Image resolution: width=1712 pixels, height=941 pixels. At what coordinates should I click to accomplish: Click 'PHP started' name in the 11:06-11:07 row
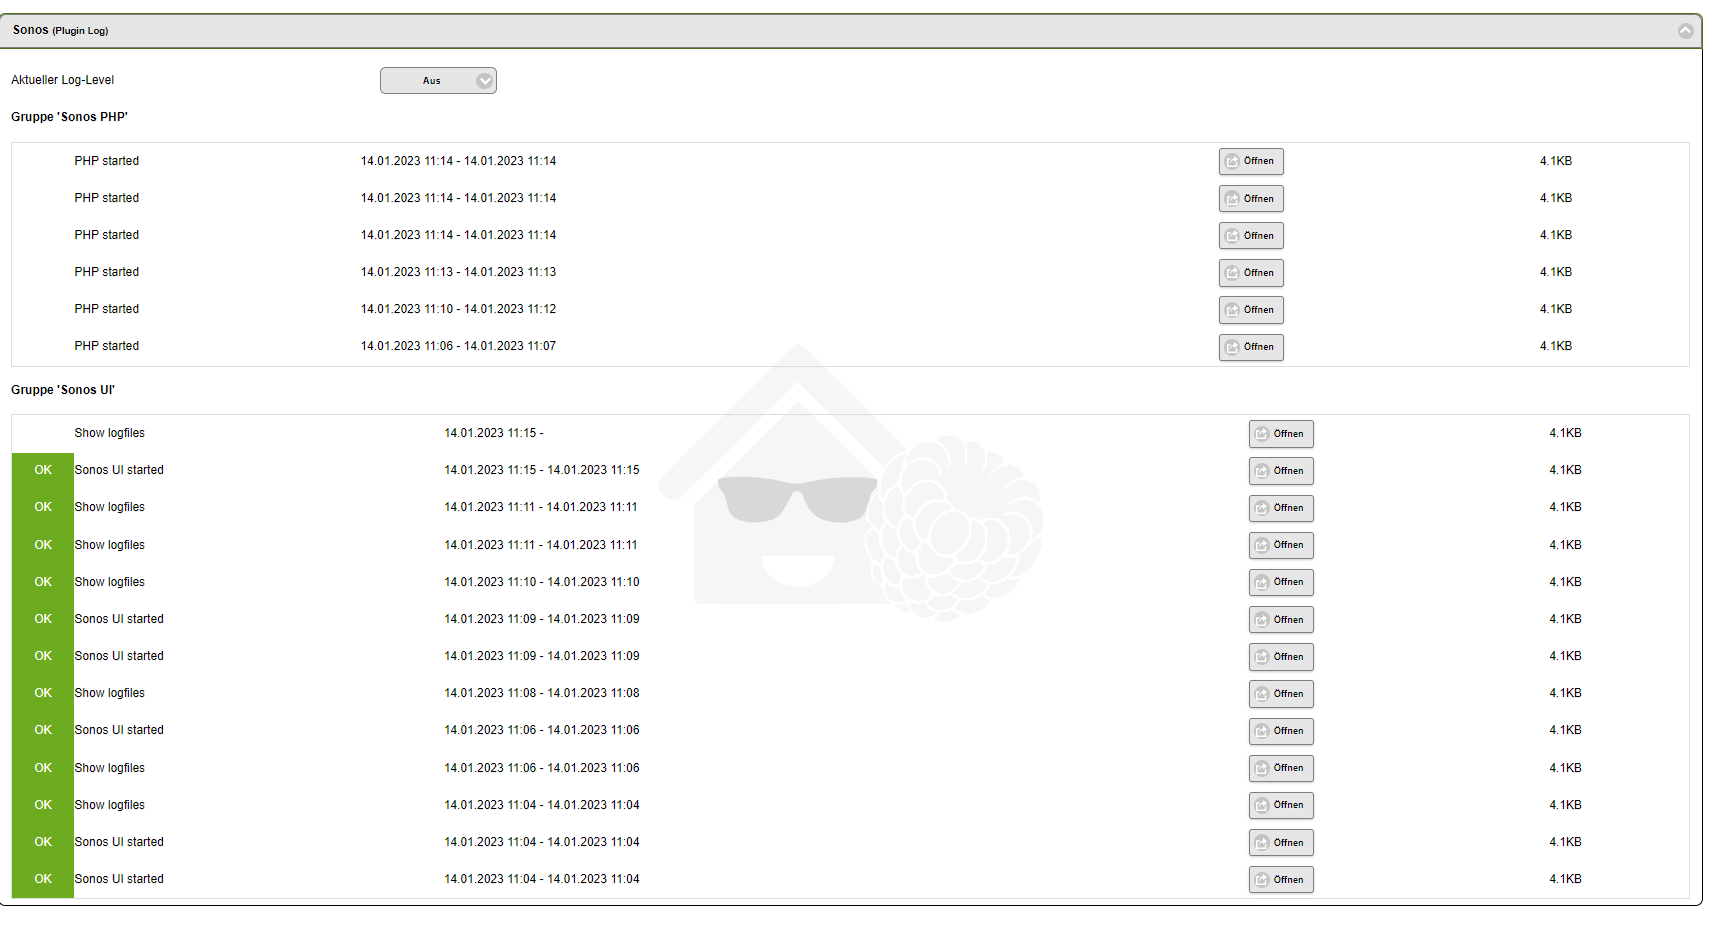[x=106, y=346]
